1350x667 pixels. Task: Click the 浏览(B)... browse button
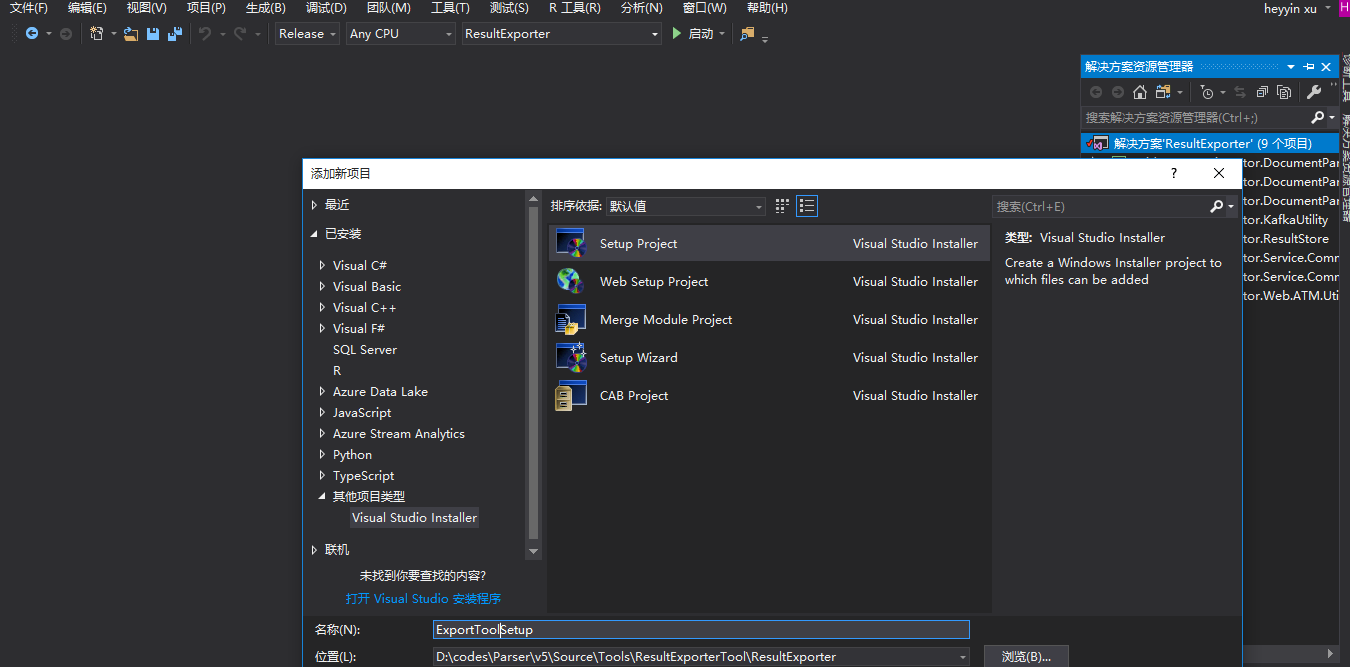(x=1026, y=657)
